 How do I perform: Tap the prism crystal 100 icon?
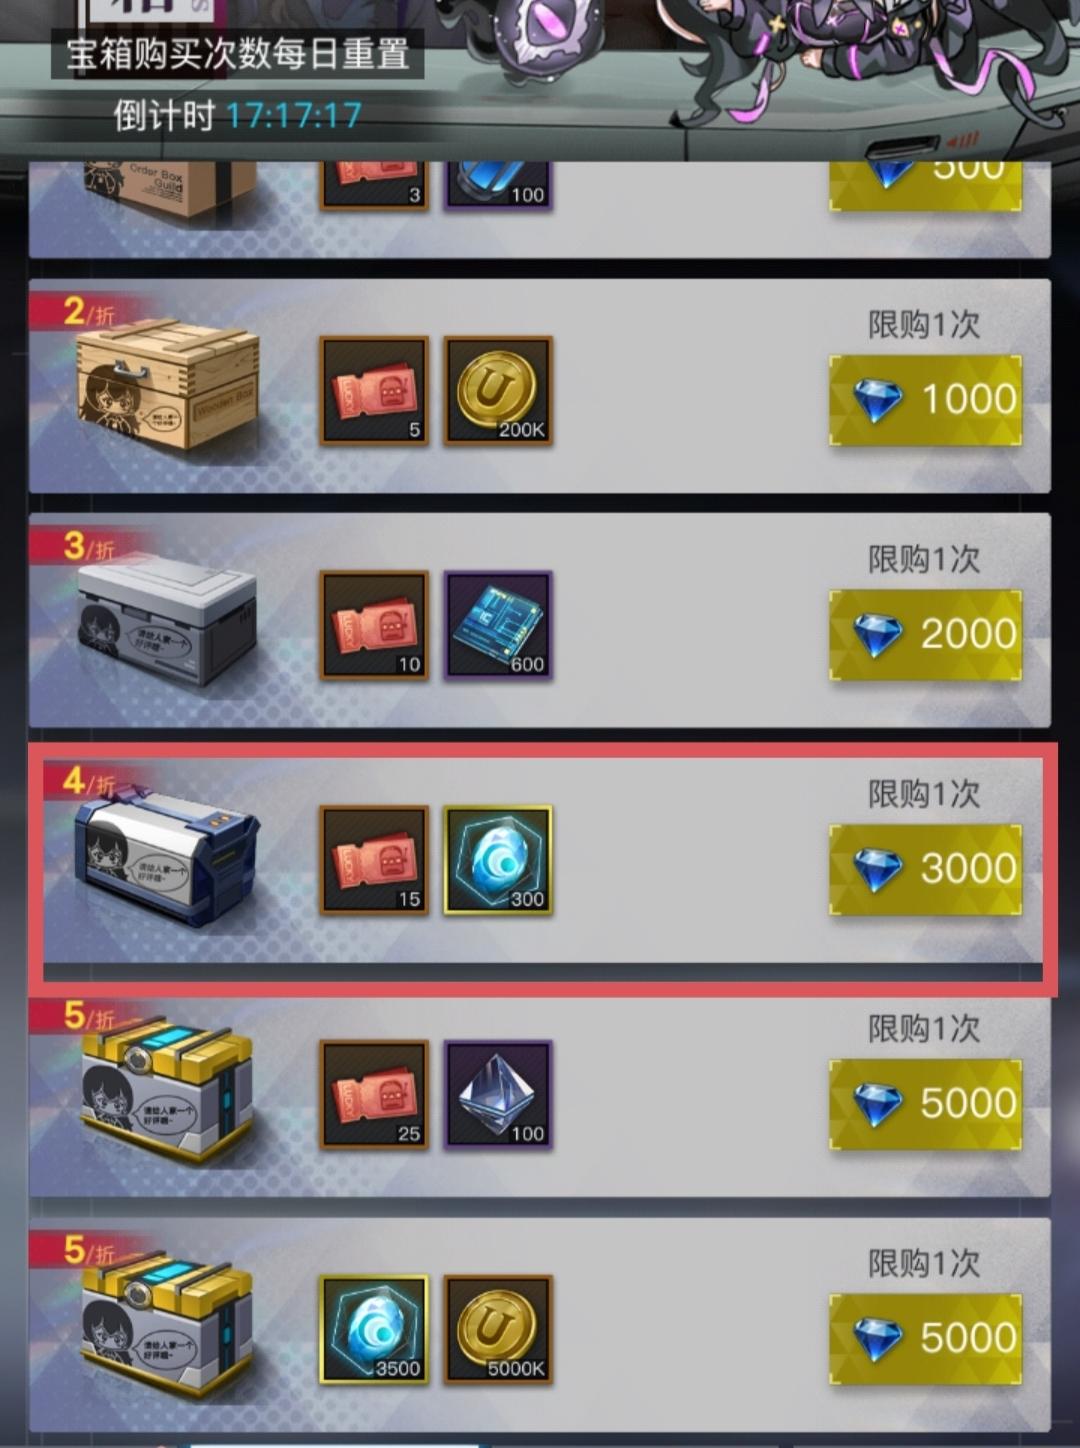point(497,1094)
